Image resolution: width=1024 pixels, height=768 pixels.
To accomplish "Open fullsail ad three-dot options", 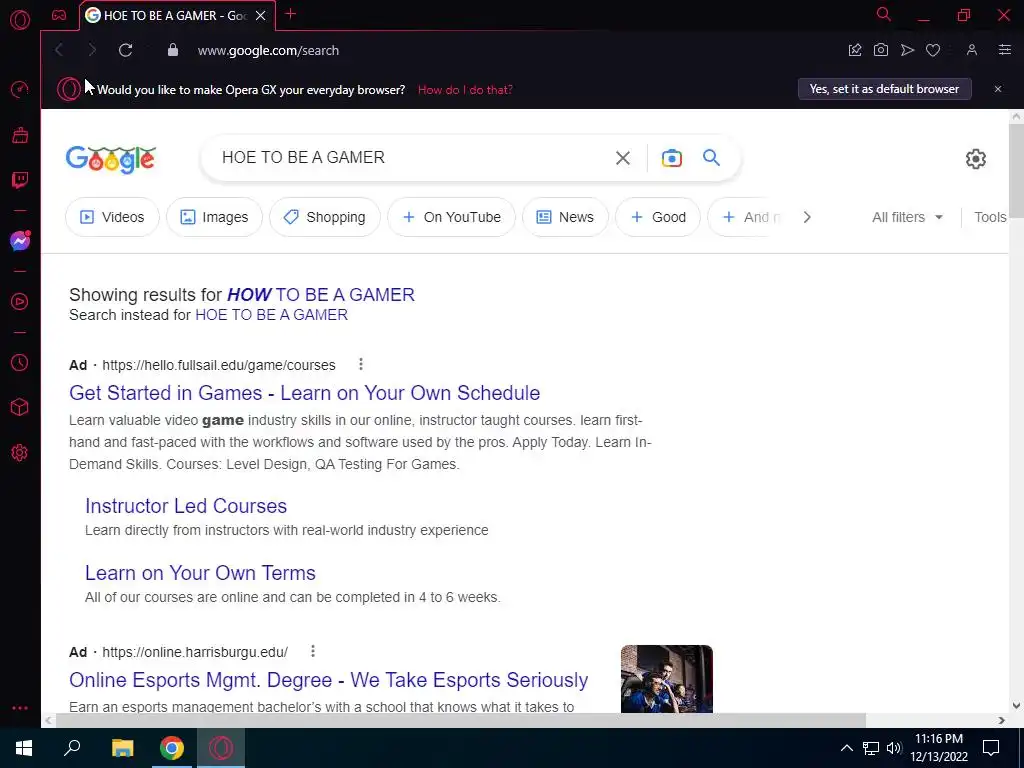I will (360, 364).
